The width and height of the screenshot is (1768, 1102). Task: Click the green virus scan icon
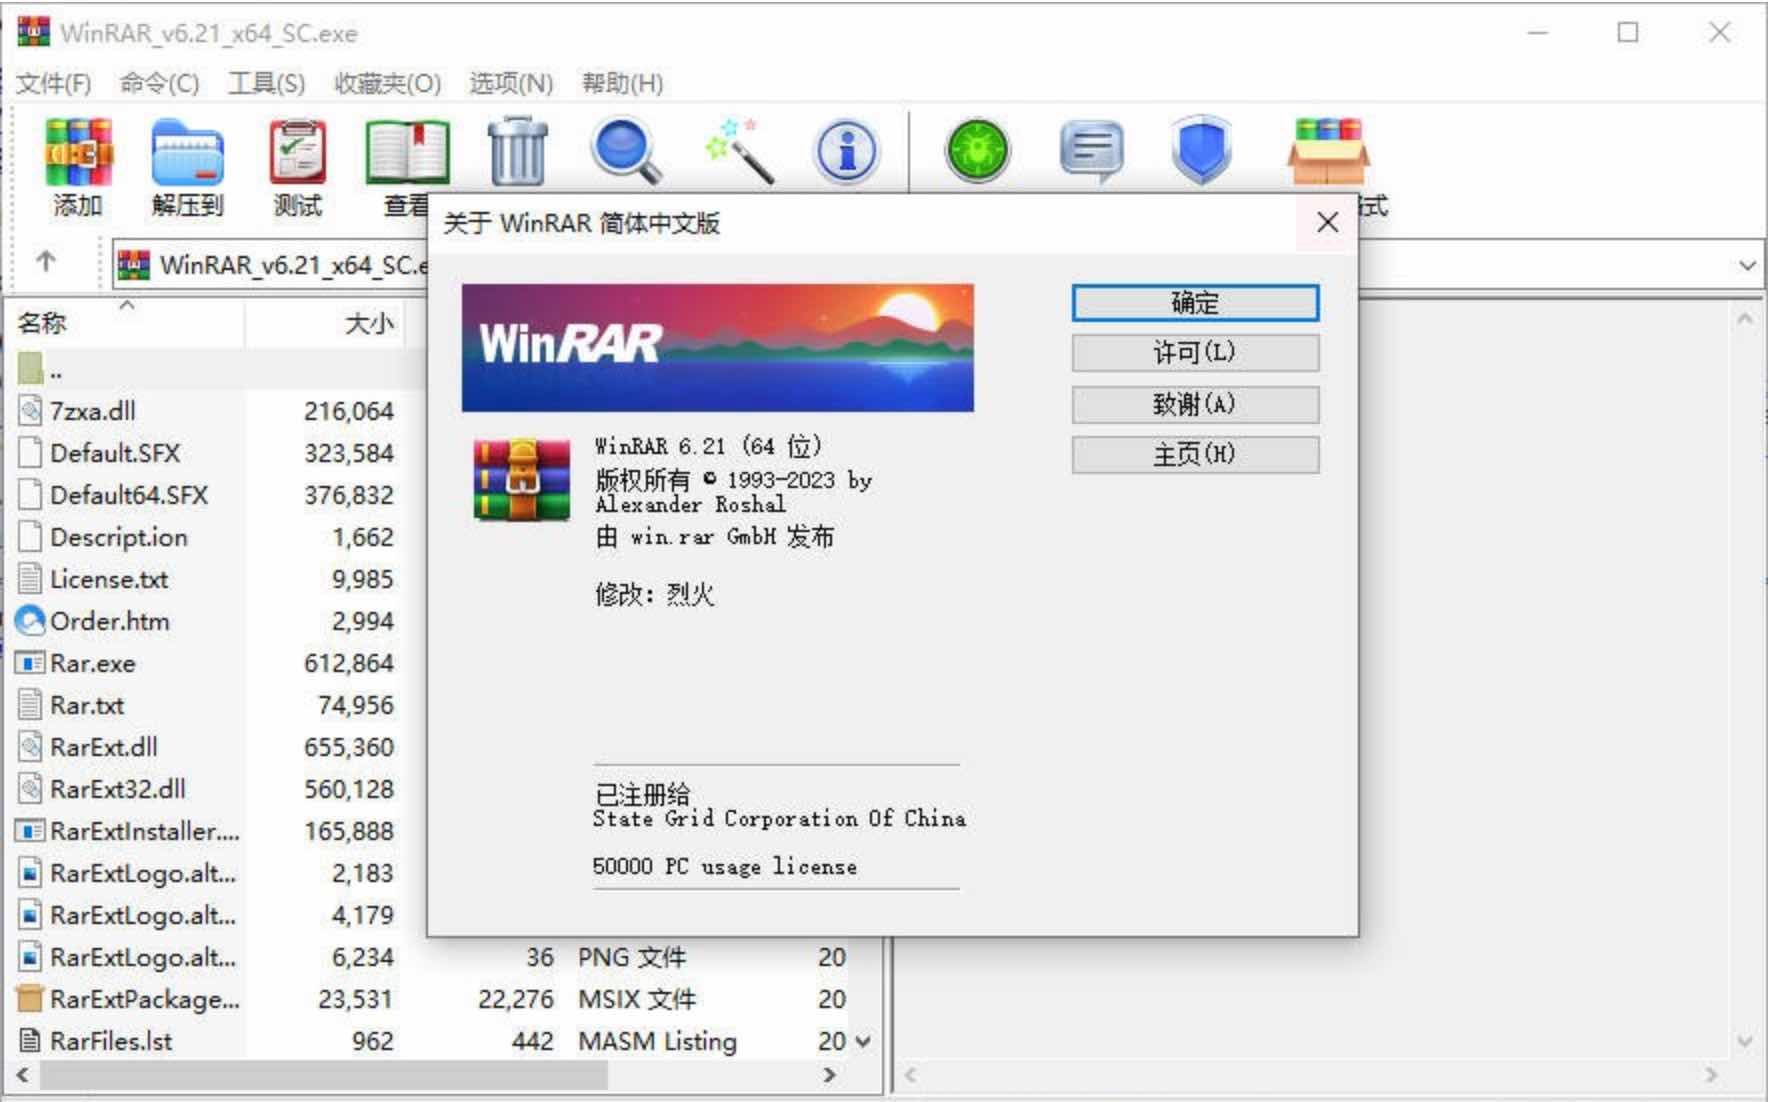[x=978, y=152]
